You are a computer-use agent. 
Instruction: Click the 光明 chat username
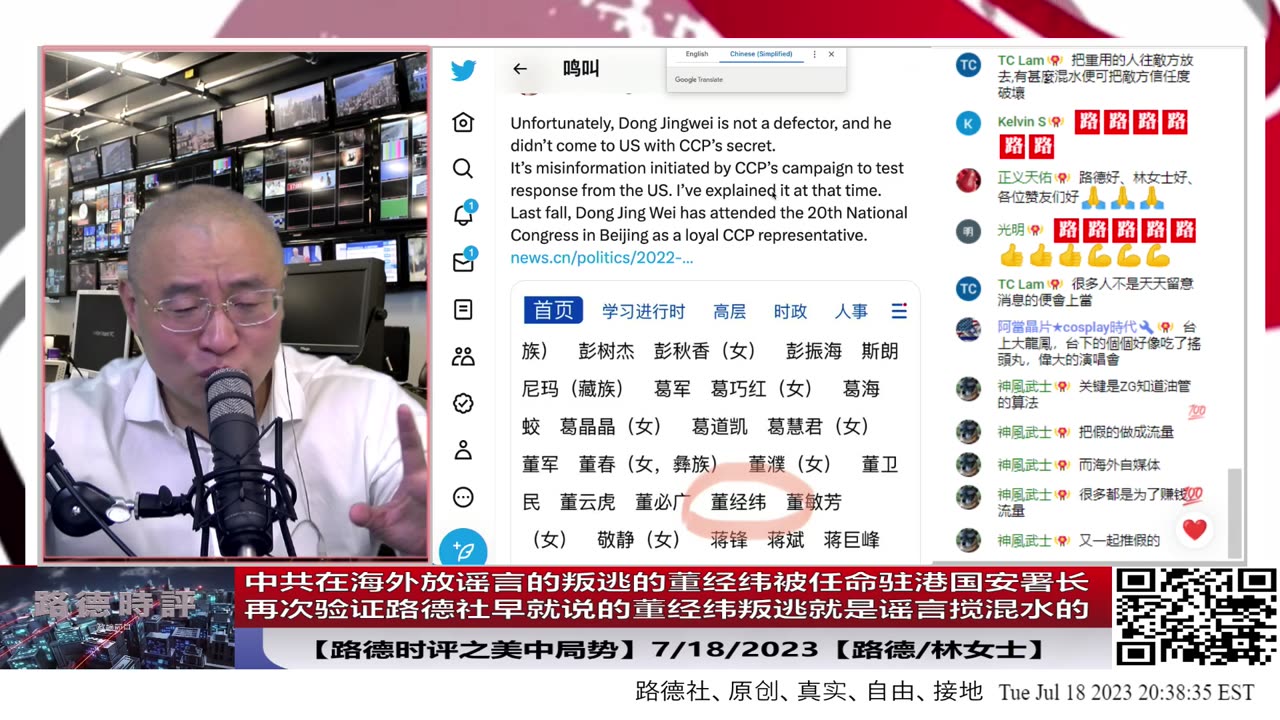[x=1011, y=230]
